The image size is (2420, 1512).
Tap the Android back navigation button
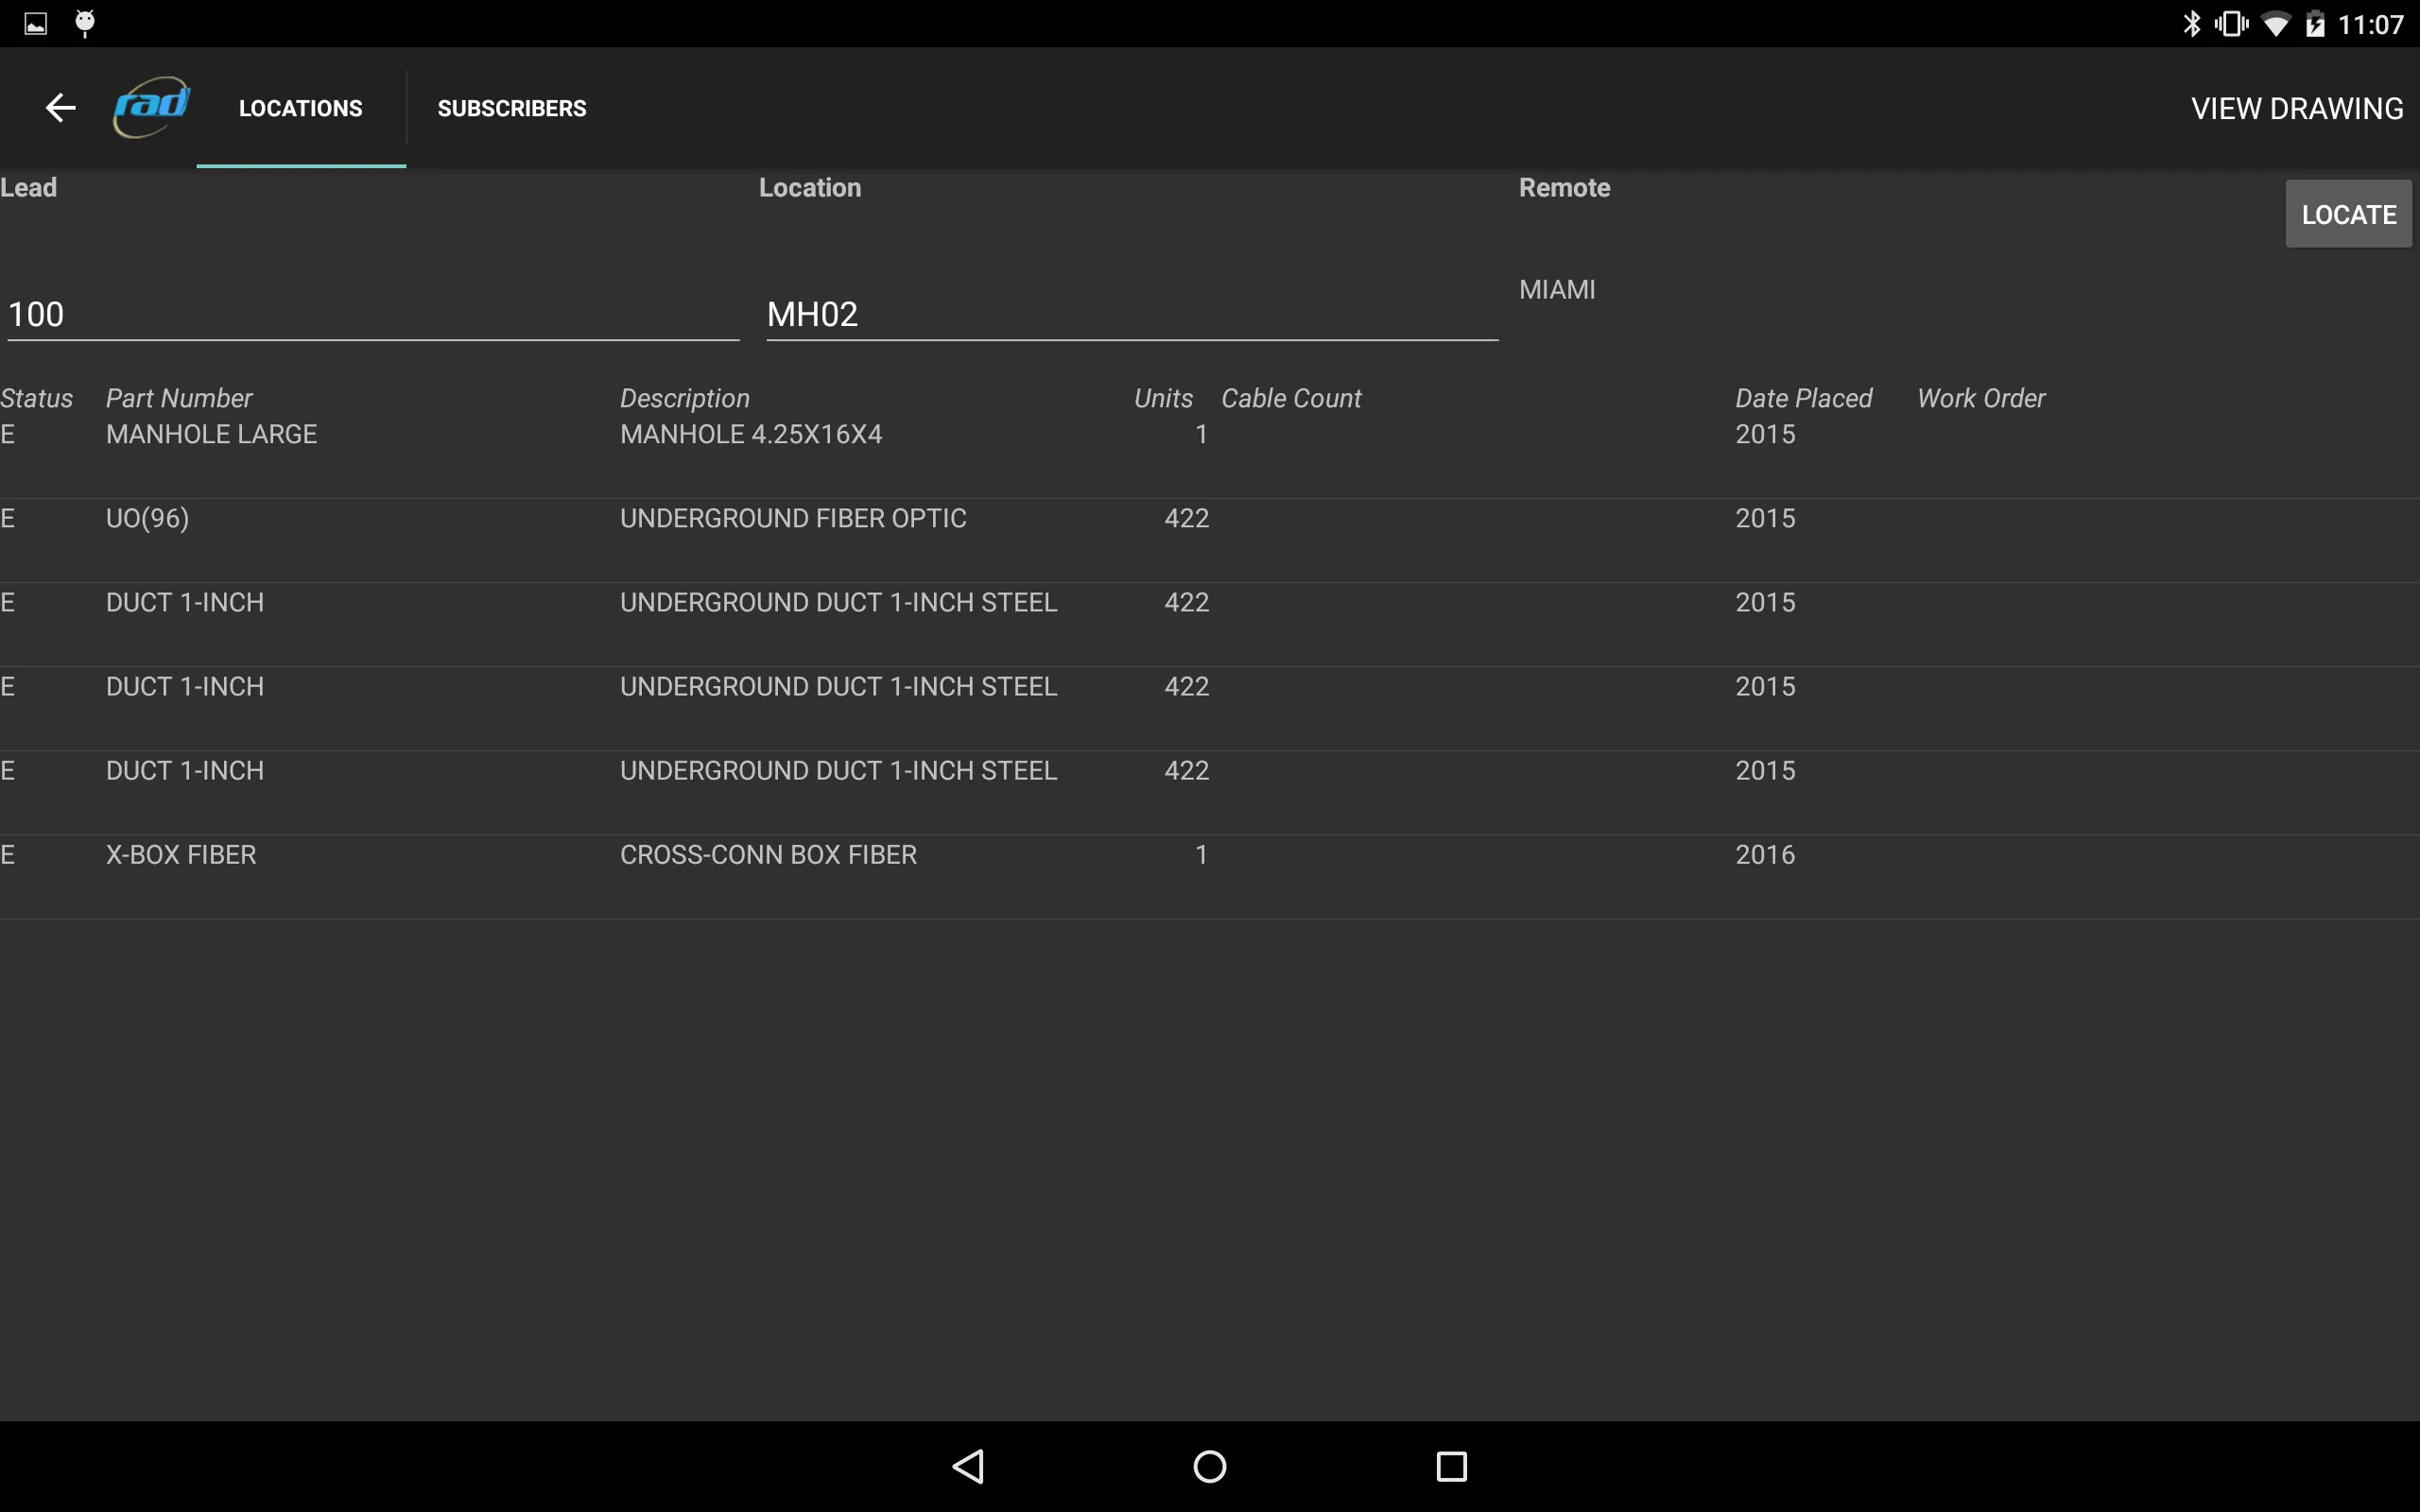pos(968,1466)
